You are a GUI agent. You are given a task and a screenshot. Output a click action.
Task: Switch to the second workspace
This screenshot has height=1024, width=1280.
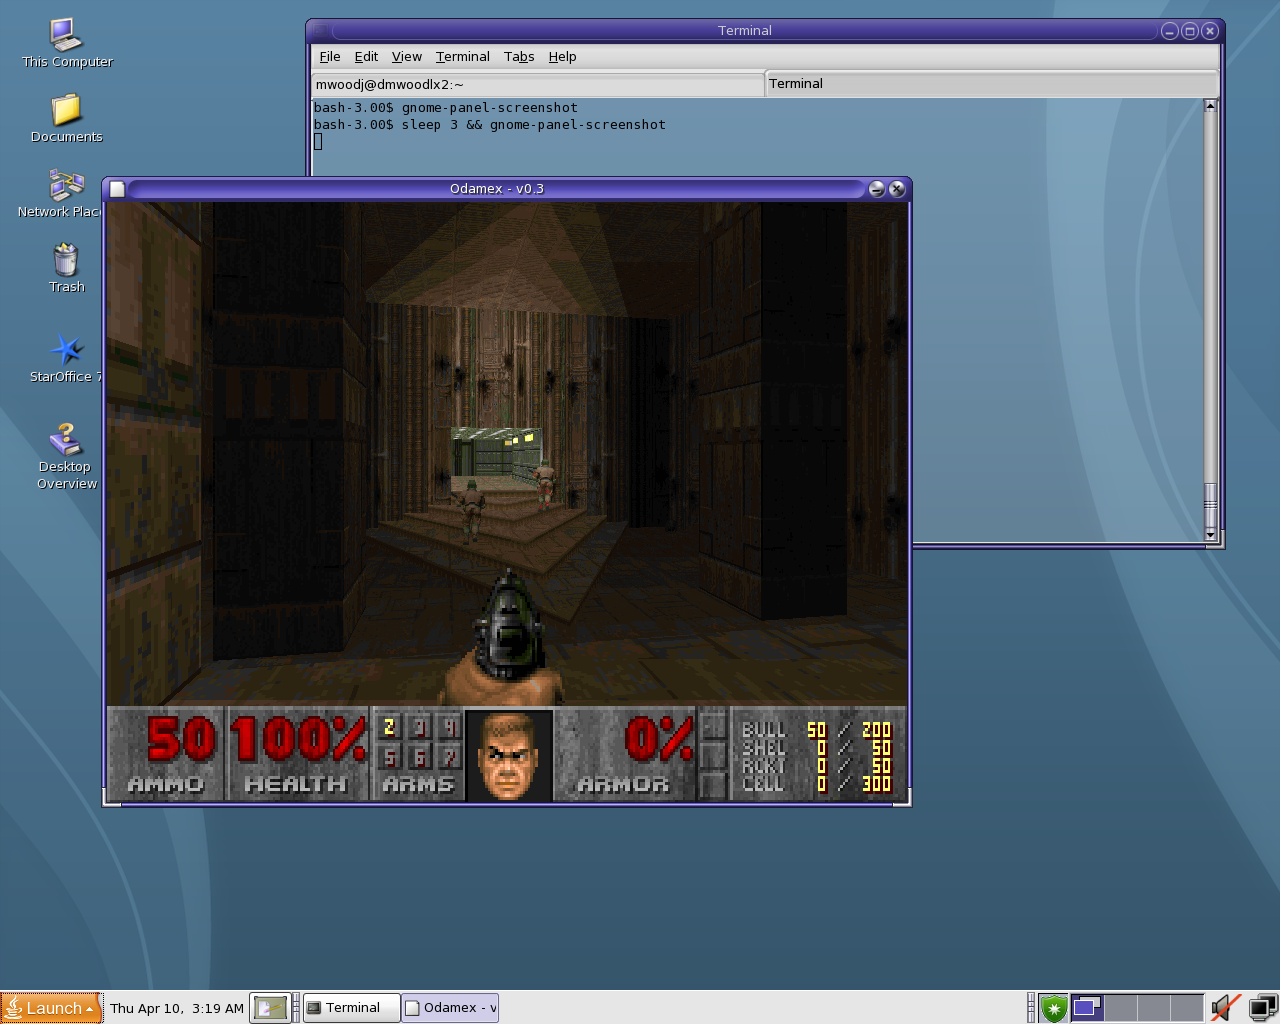pos(1121,1008)
